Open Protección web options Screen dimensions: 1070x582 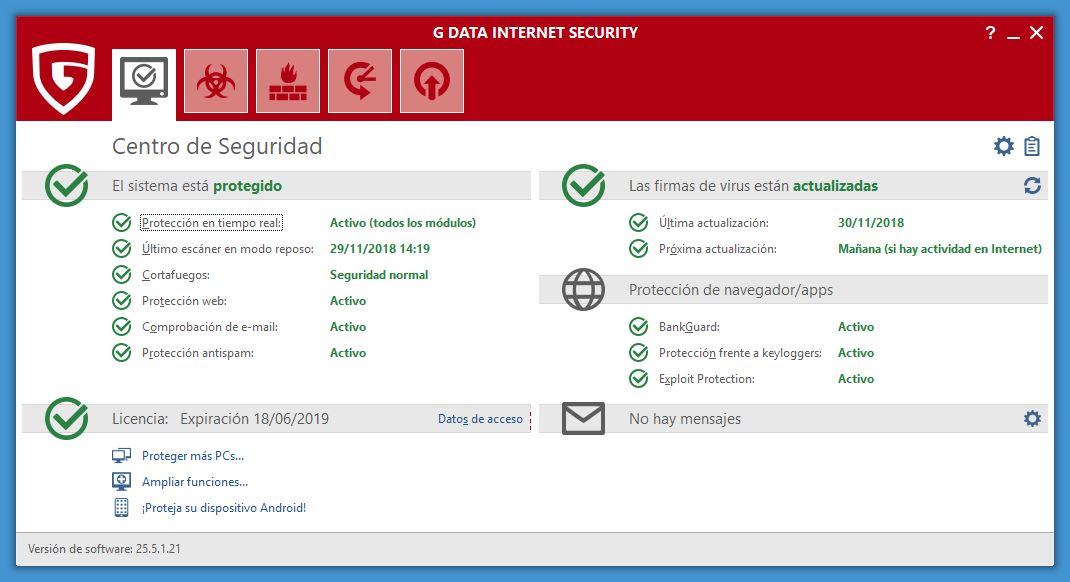(184, 301)
